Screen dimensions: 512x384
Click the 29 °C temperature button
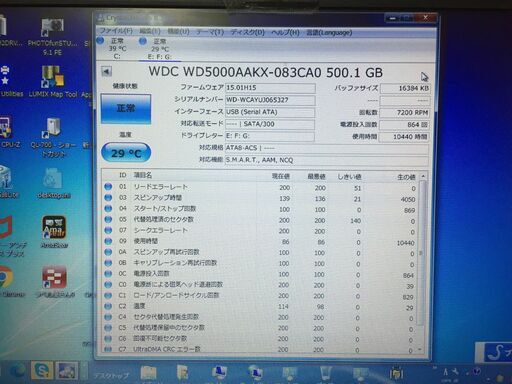126,153
